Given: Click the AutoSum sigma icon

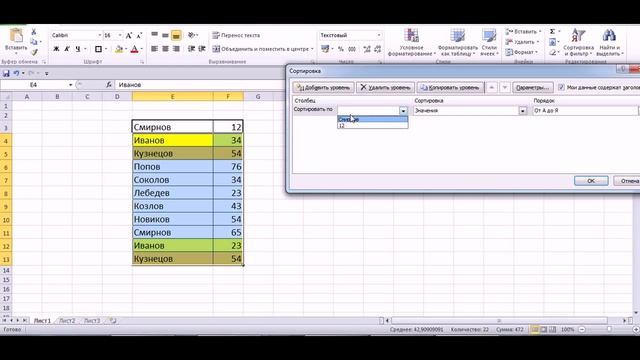Looking at the screenshot, I should 552,31.
